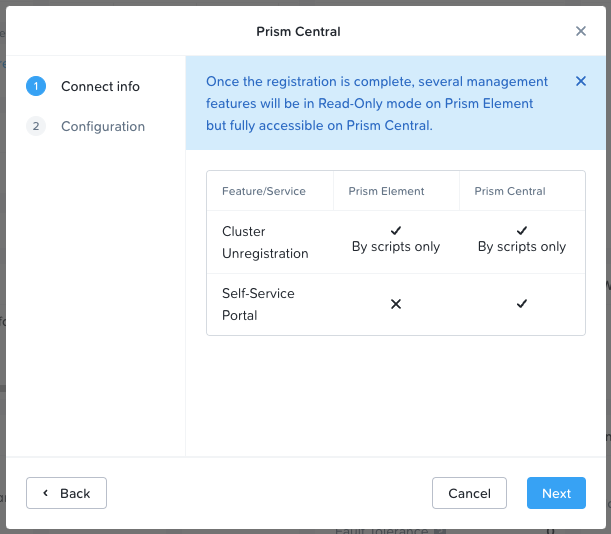
Task: Click the X mark for Self-Service Portal
Action: [x=396, y=304]
